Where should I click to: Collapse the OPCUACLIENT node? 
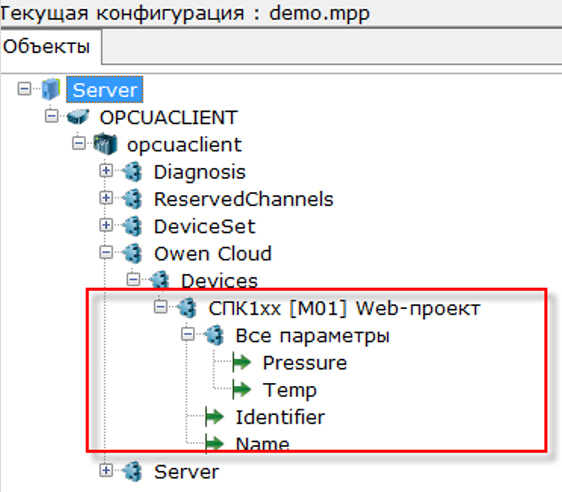point(52,116)
